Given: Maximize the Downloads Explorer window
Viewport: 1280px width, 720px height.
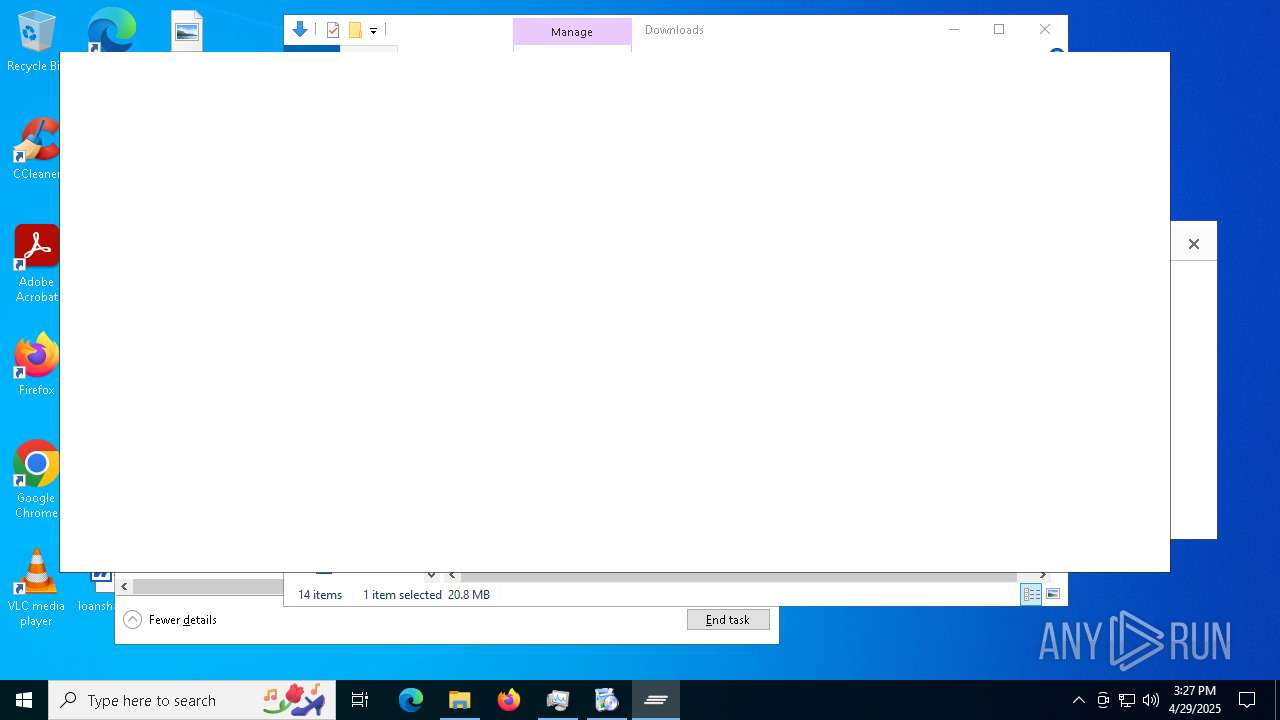Looking at the screenshot, I should click(x=999, y=29).
